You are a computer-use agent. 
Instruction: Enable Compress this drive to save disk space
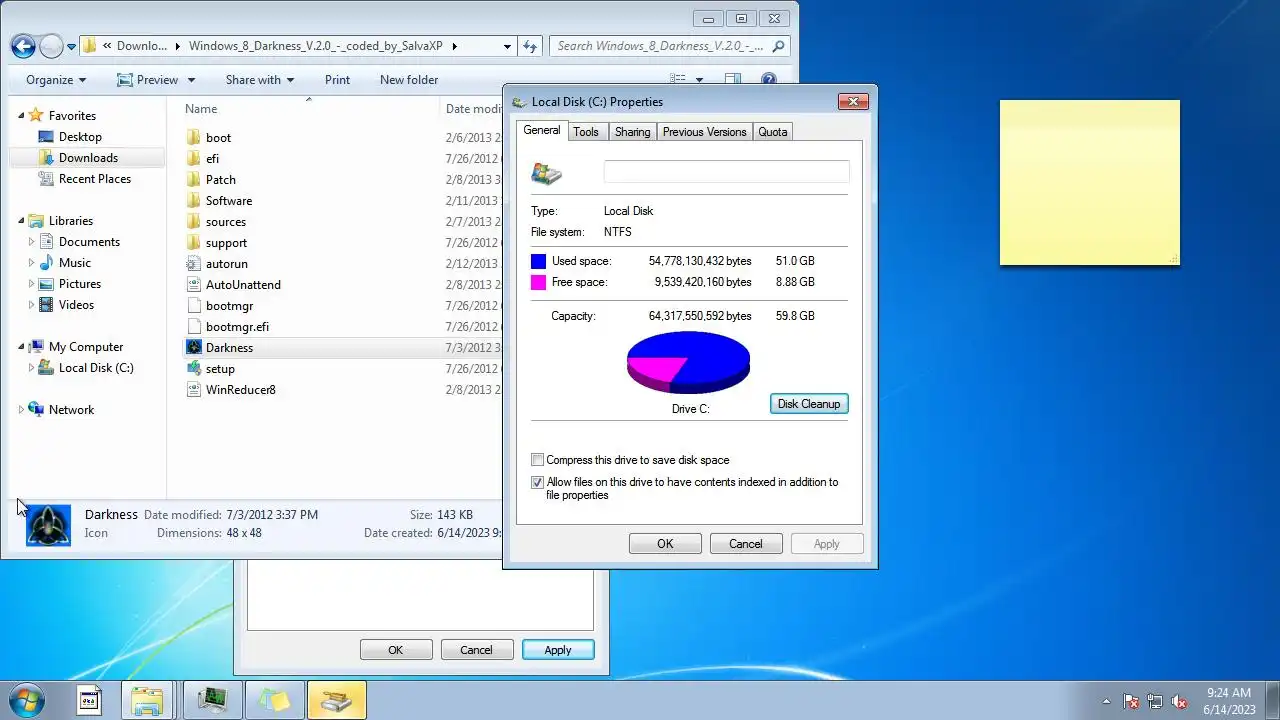538,460
